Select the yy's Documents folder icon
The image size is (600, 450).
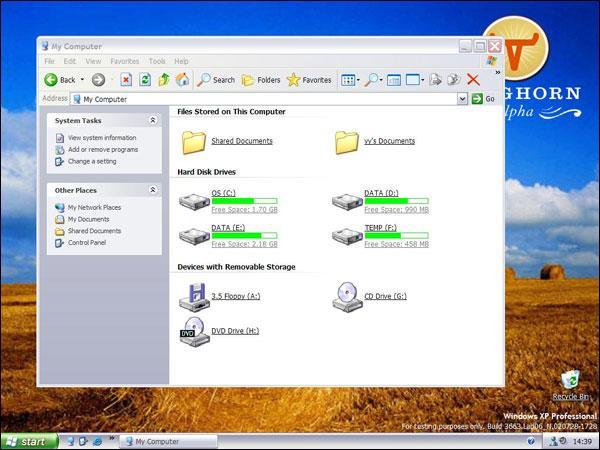click(347, 142)
